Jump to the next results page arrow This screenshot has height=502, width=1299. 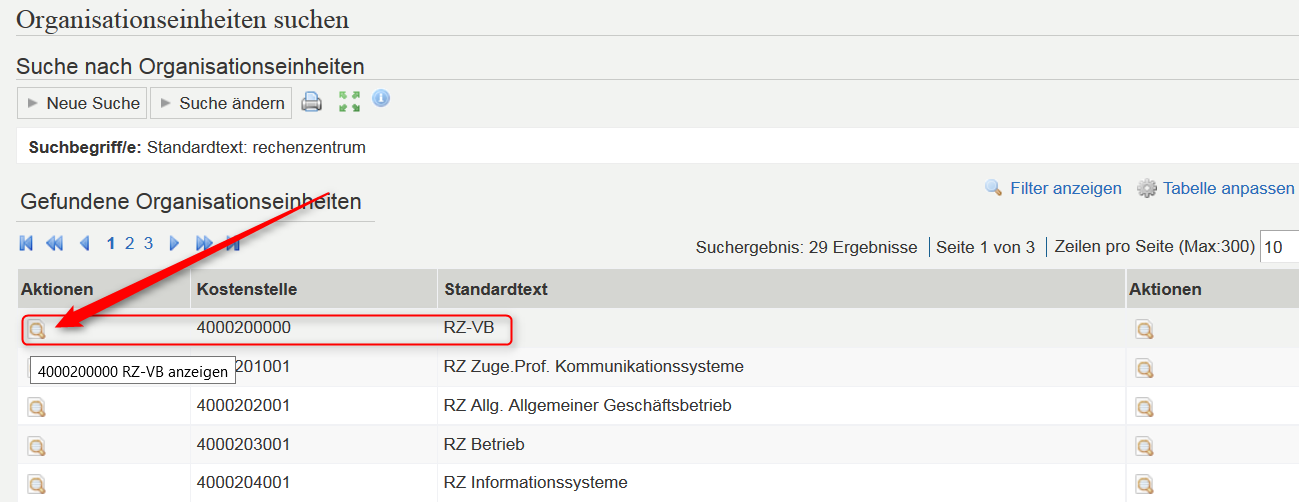[174, 243]
